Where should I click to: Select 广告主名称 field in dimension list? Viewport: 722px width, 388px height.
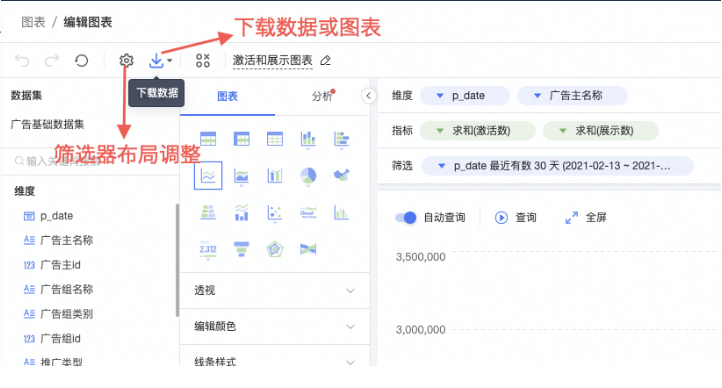tap(58, 240)
